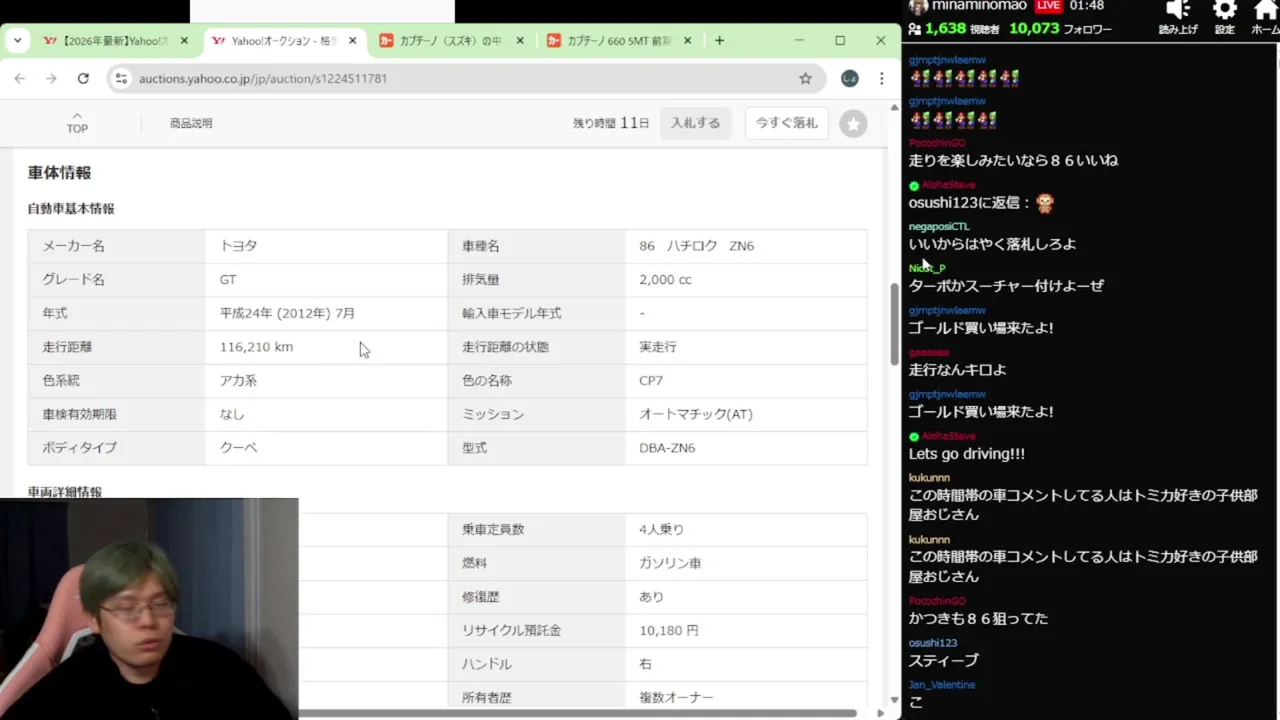Click the minaminomao streamer avatar

click(x=918, y=6)
